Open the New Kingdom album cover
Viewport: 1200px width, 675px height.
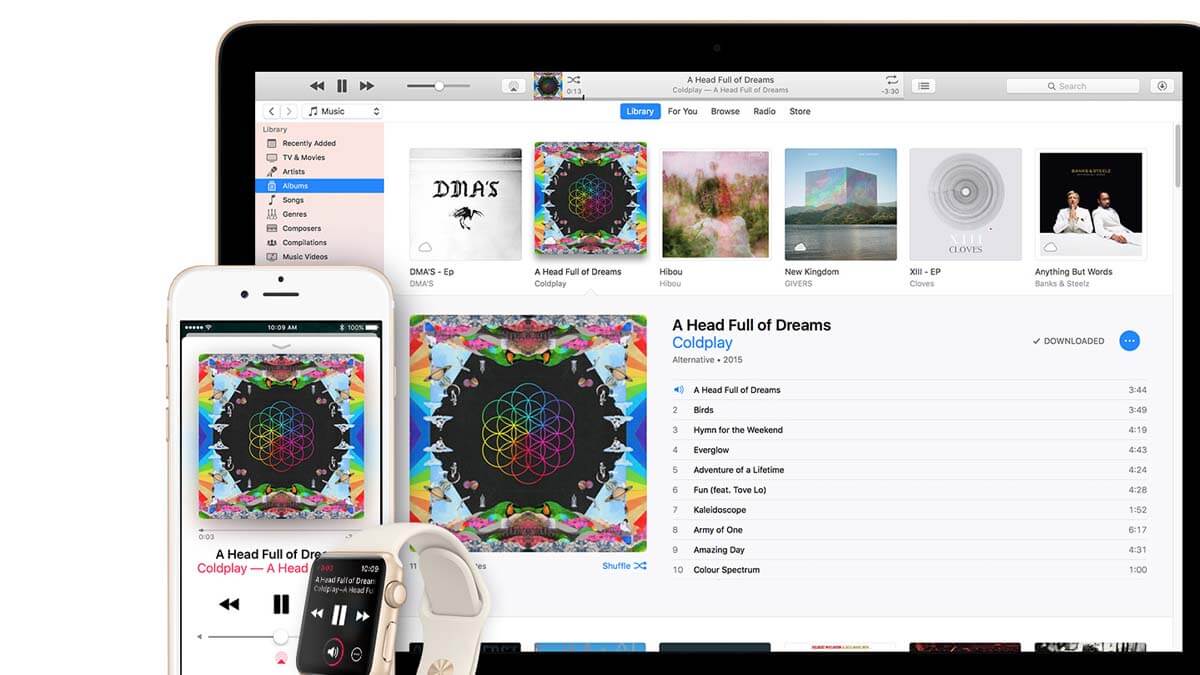pyautogui.click(x=841, y=204)
